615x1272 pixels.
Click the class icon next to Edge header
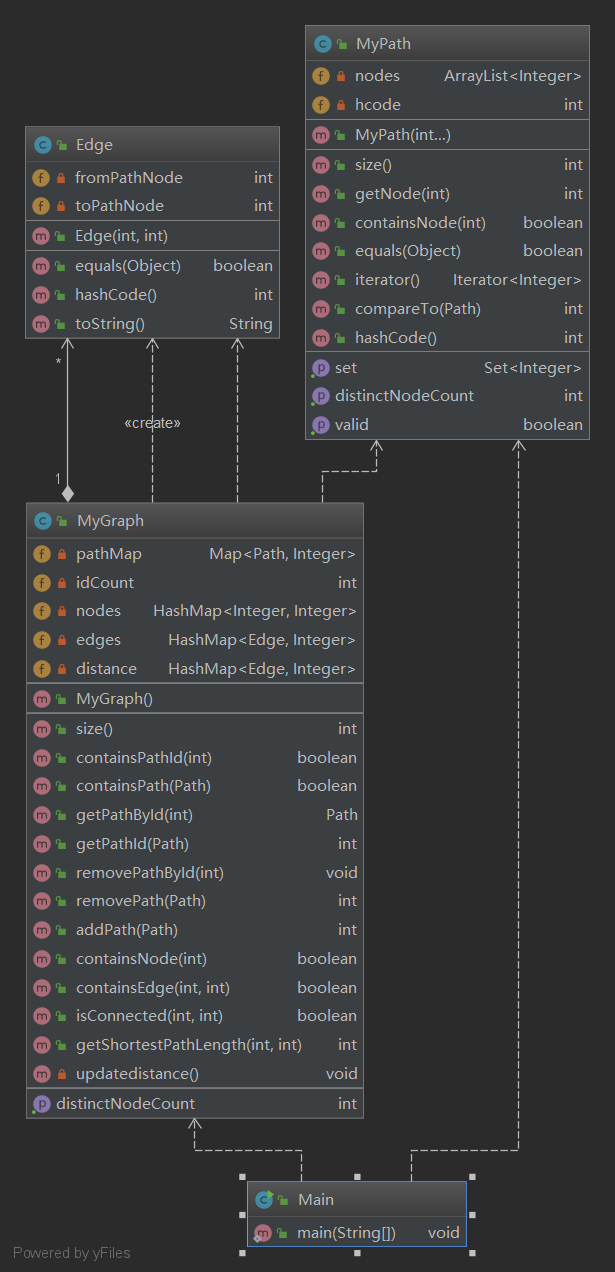coord(42,145)
